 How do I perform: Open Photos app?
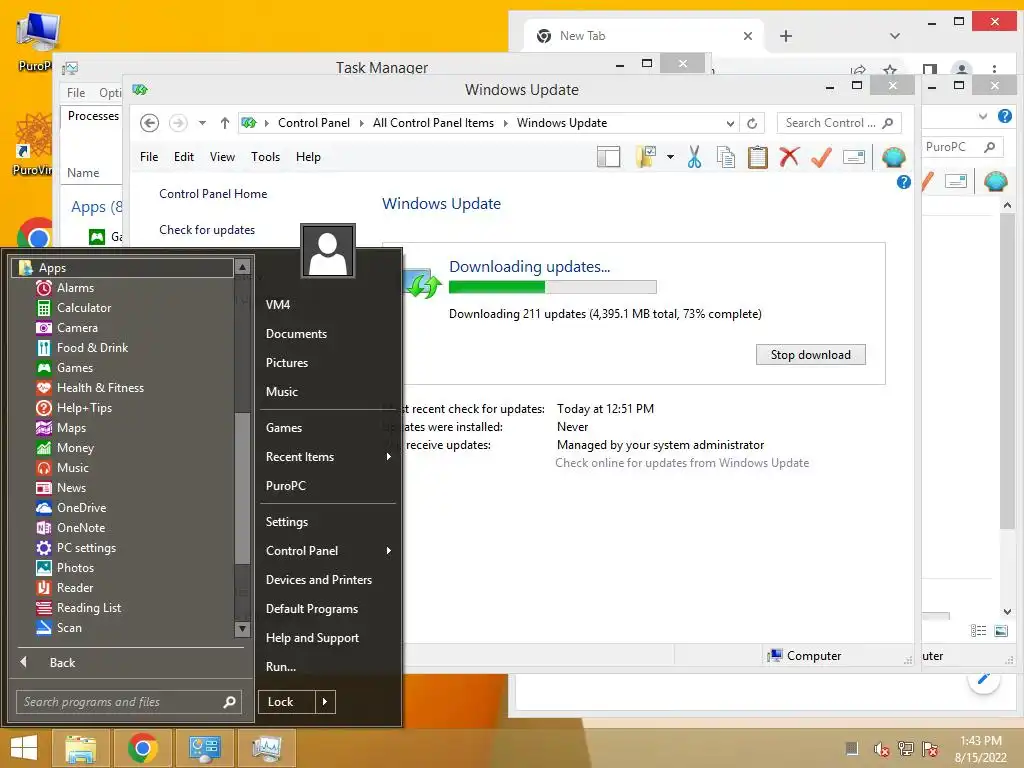[65, 568]
